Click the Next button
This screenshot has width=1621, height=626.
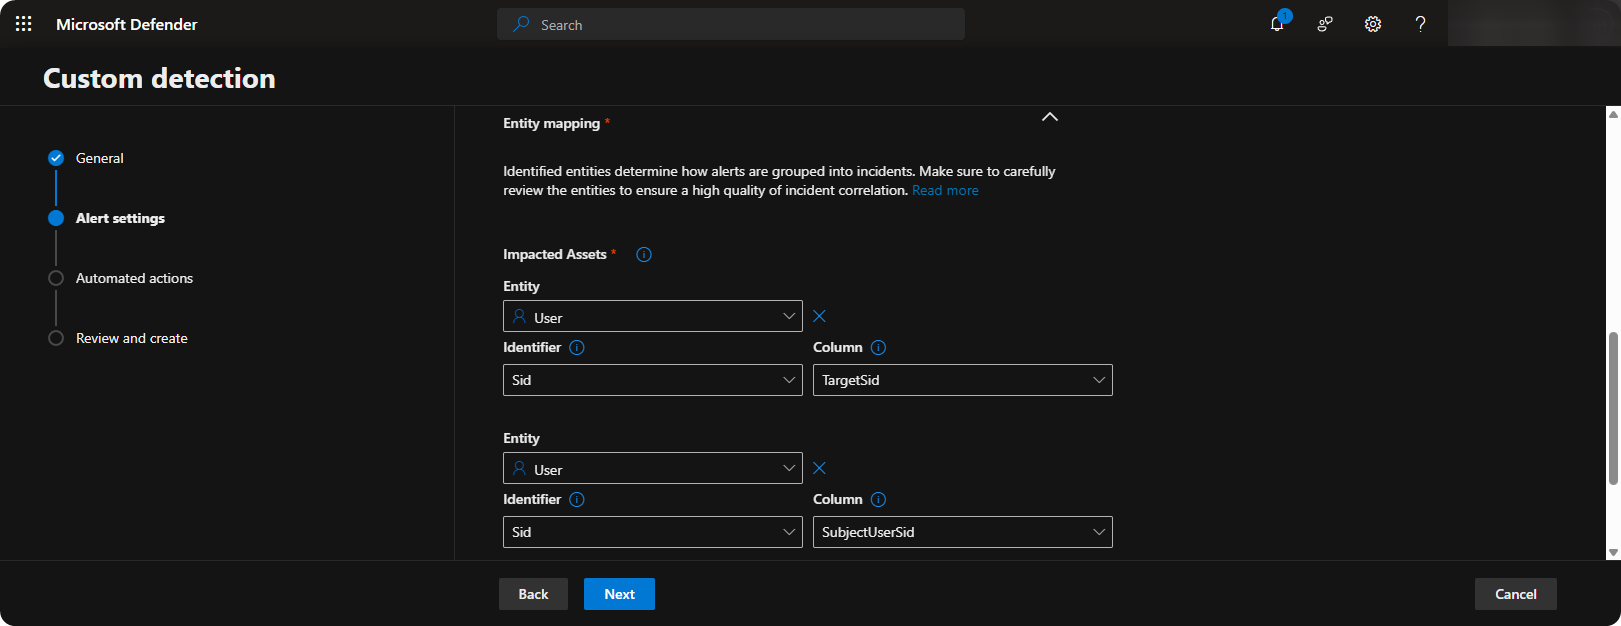tap(619, 594)
